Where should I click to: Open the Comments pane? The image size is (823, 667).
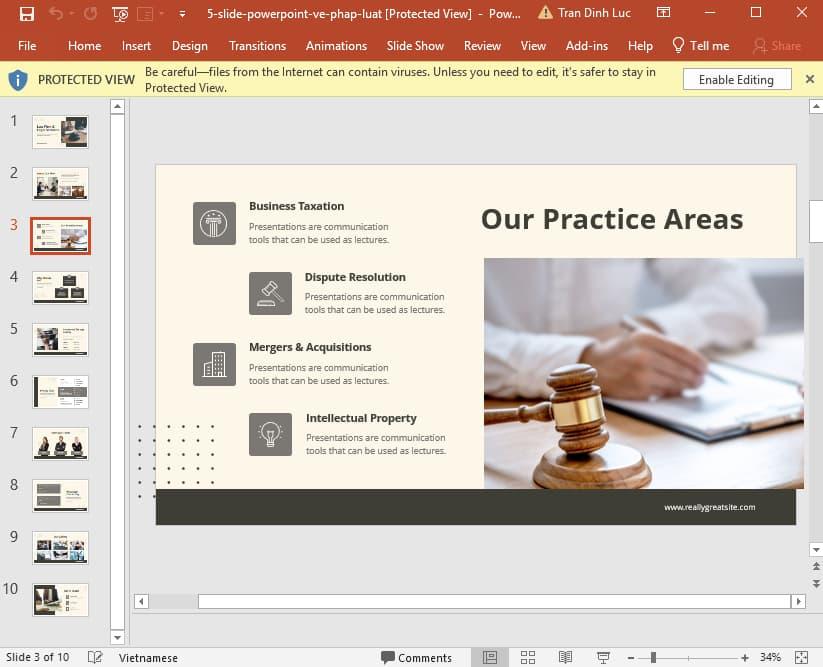tap(417, 657)
